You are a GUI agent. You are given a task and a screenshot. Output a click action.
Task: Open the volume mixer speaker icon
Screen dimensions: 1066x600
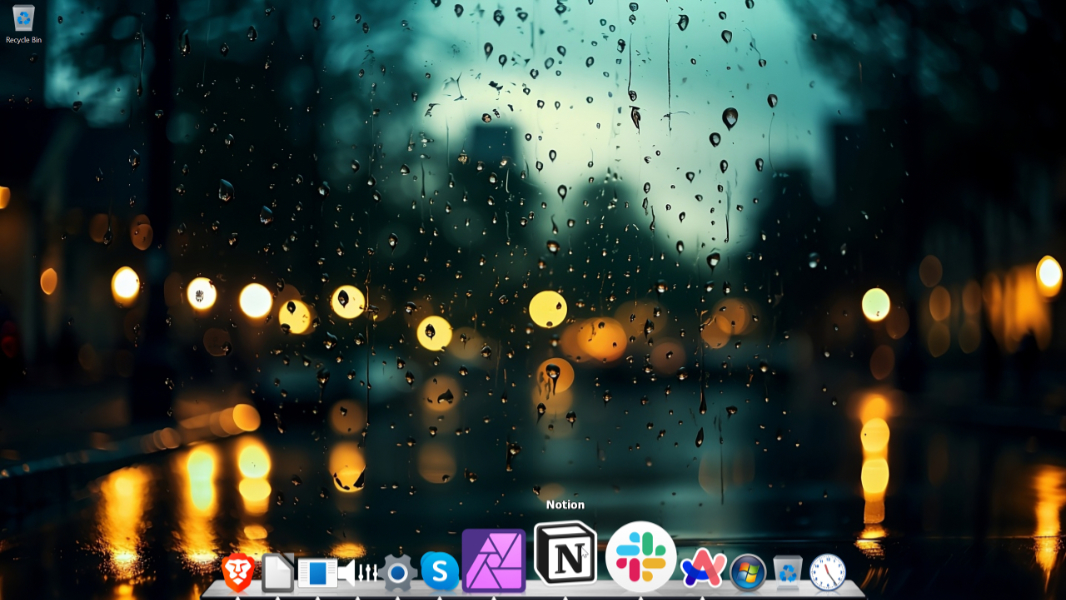click(357, 570)
